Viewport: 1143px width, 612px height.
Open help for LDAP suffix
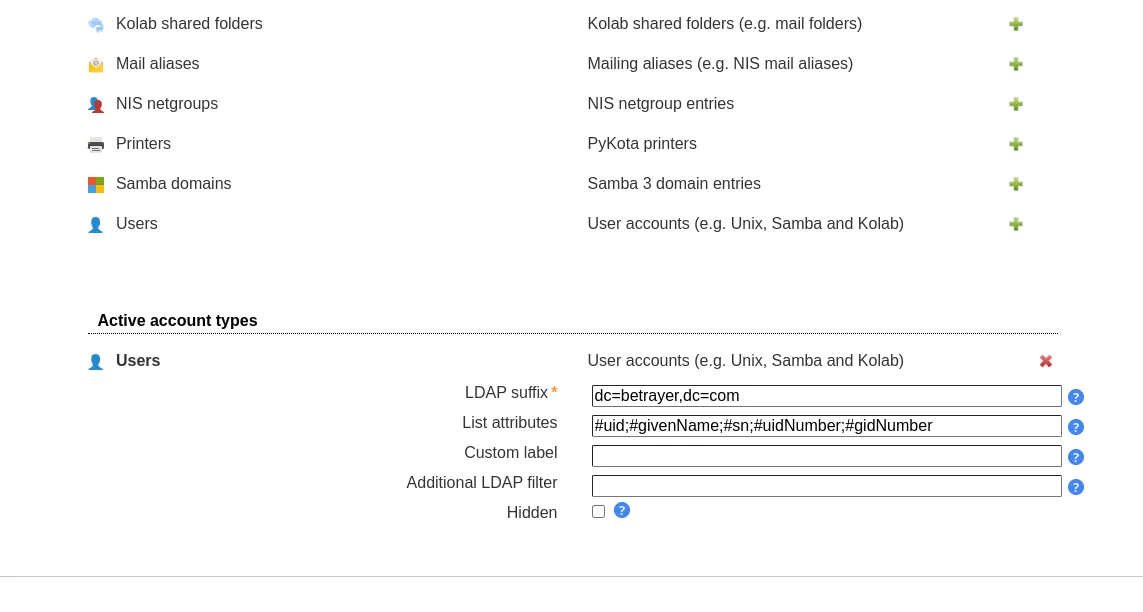point(1075,397)
